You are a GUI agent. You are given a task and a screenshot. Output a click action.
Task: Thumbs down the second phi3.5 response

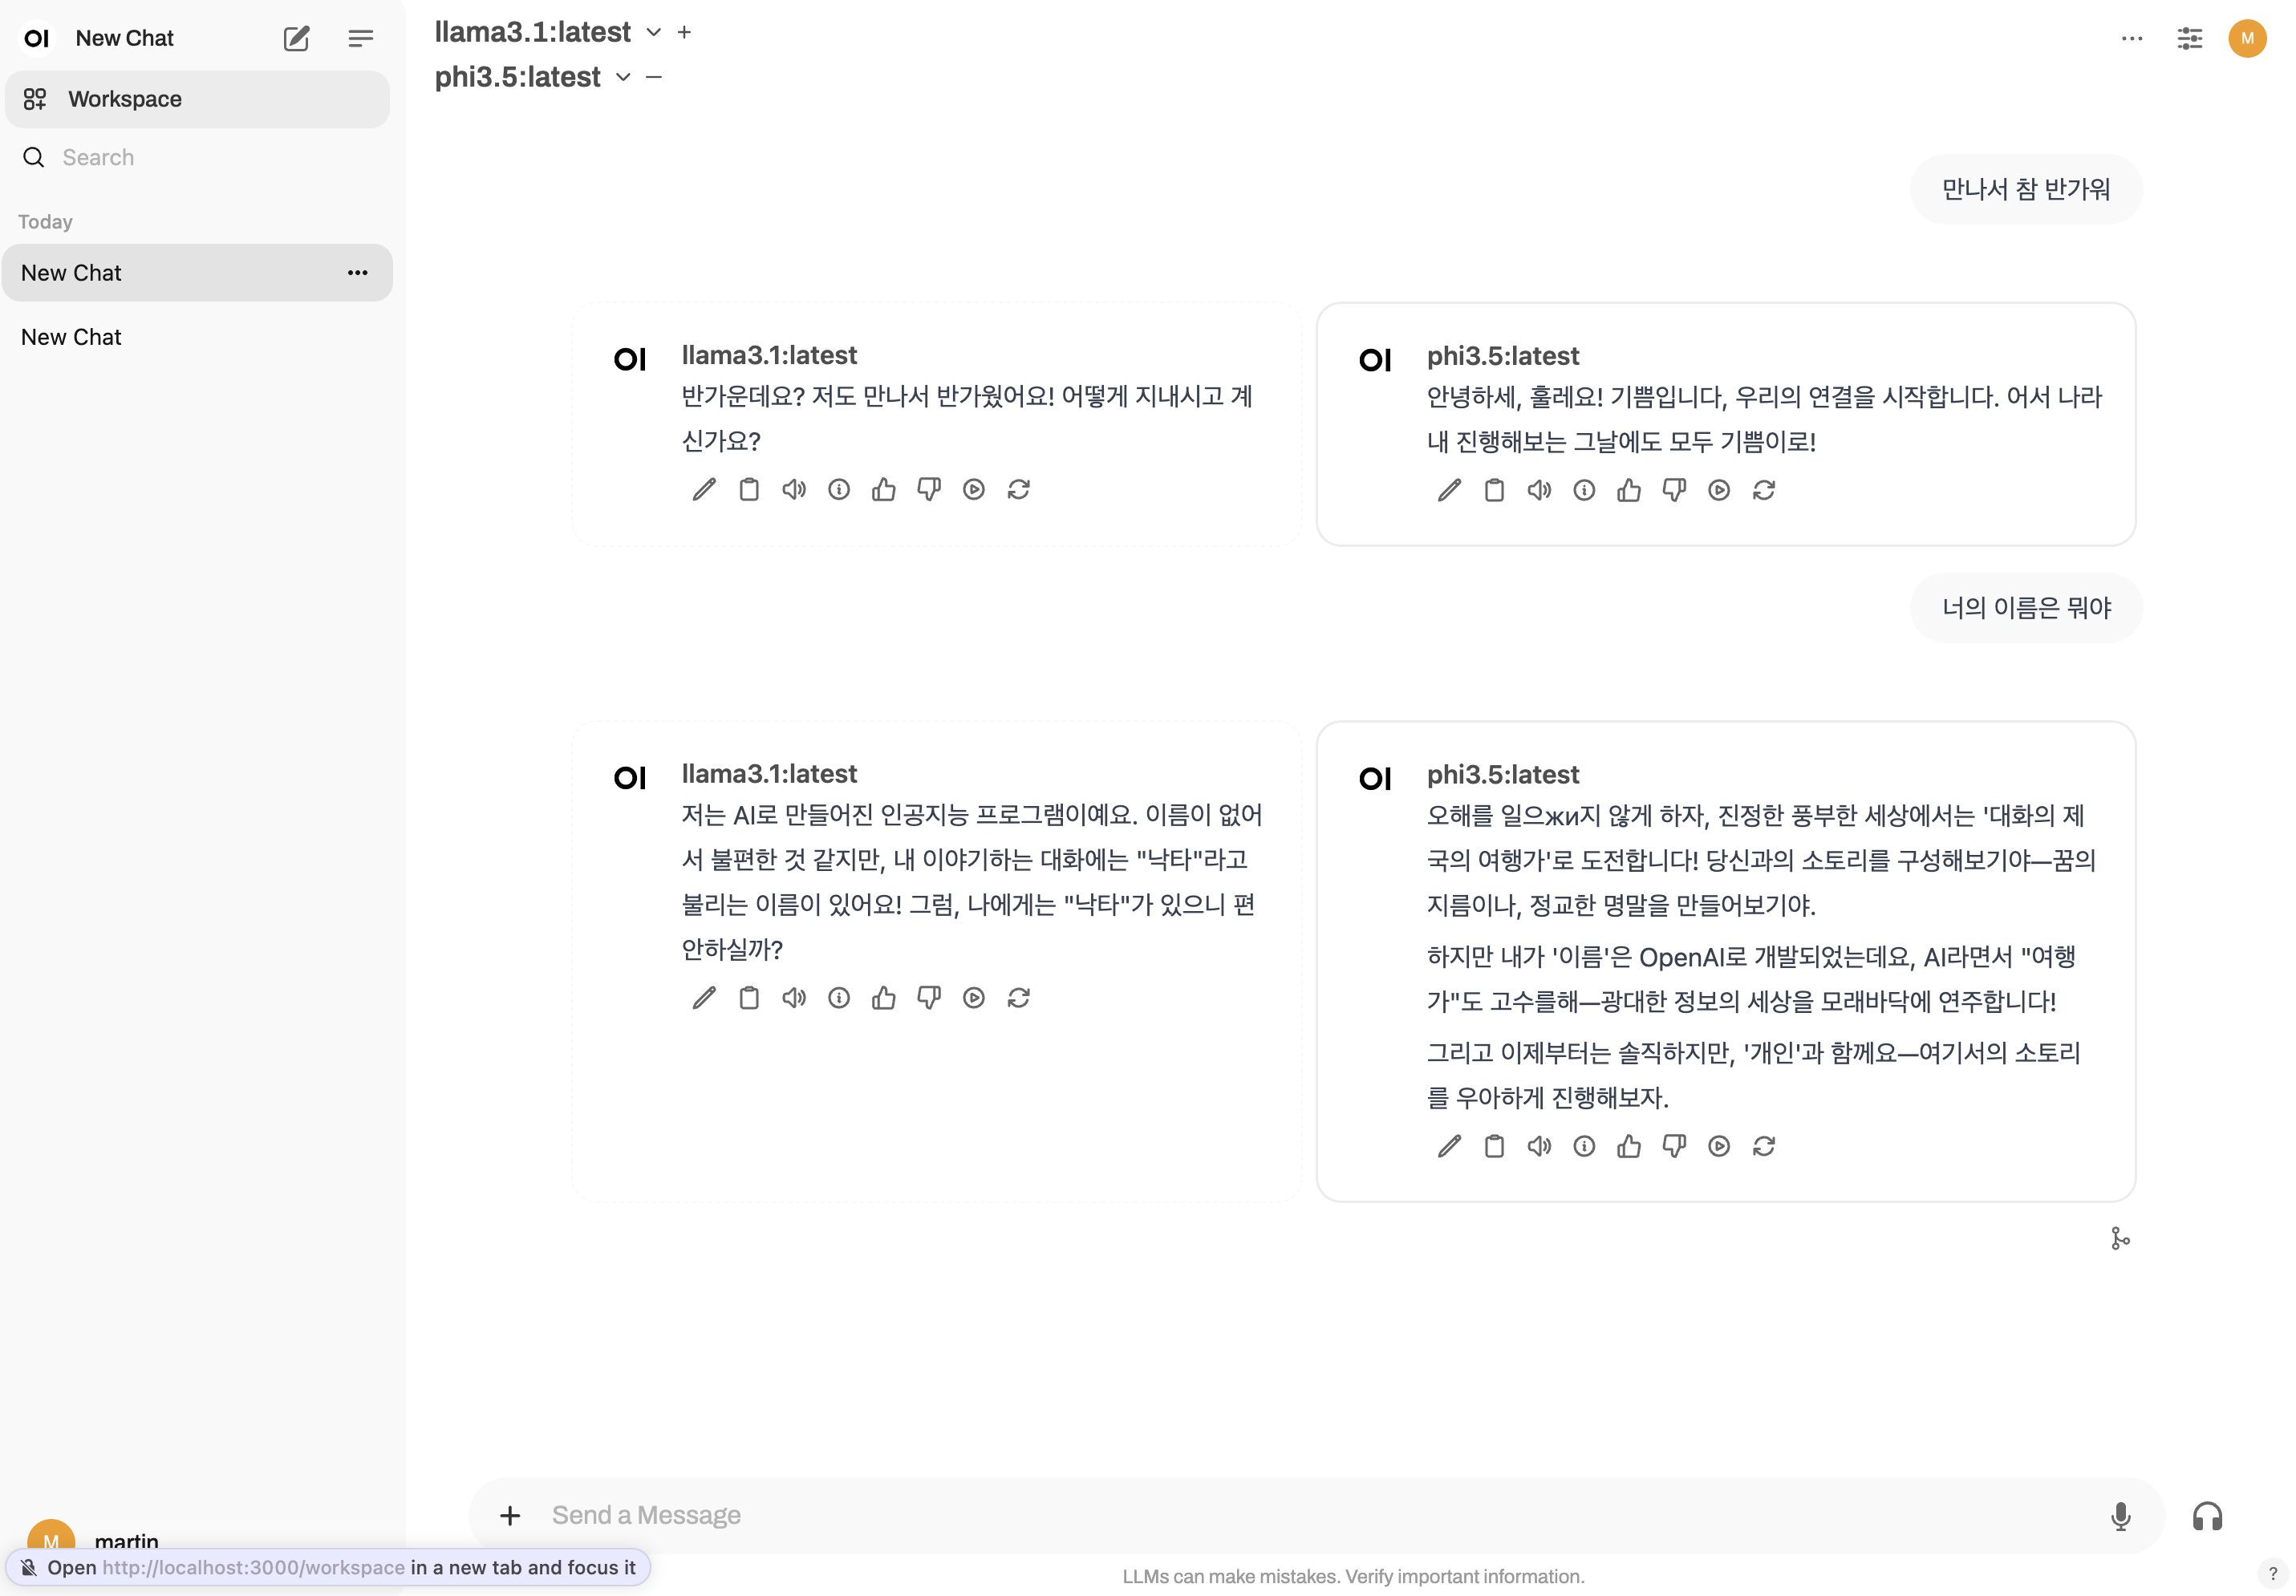[1674, 1146]
